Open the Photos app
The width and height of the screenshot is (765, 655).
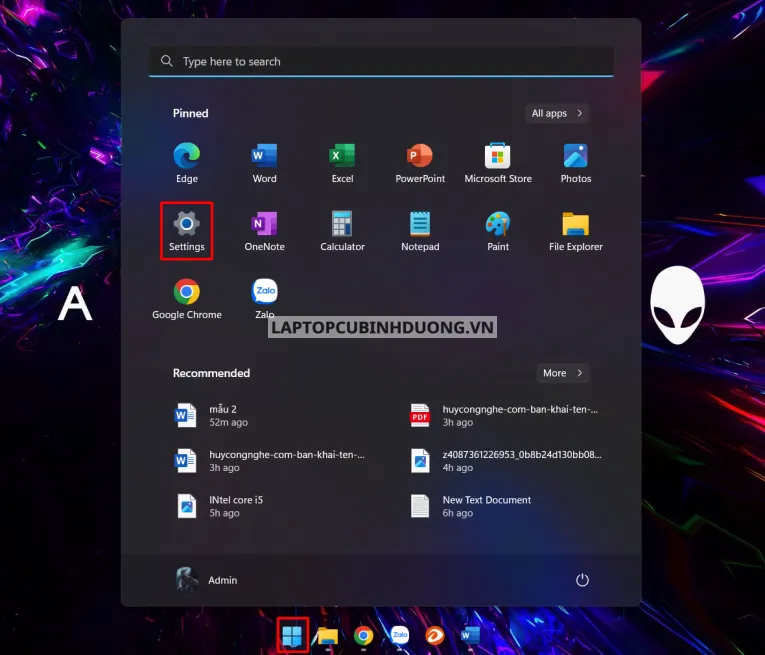coord(576,162)
